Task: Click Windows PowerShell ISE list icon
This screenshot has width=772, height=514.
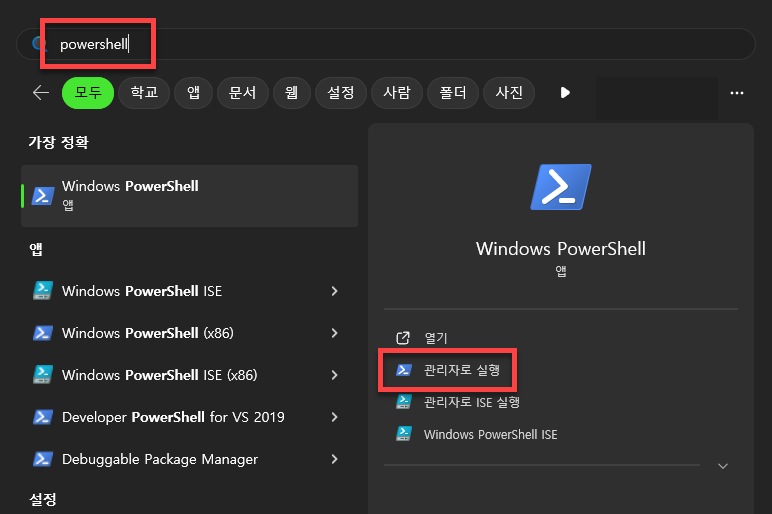Action: pos(43,291)
